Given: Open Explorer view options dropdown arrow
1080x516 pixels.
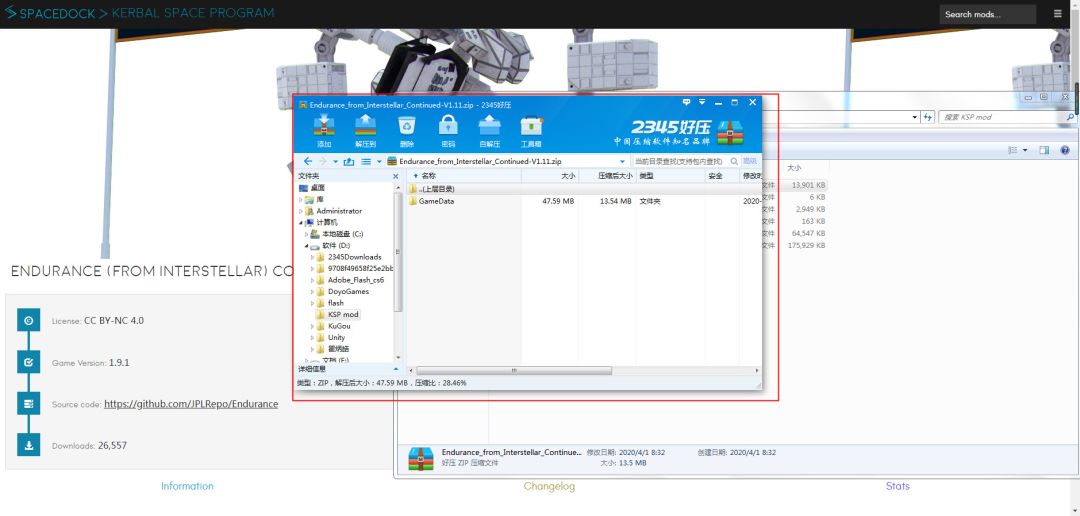Looking at the screenshot, I should [1025, 150].
